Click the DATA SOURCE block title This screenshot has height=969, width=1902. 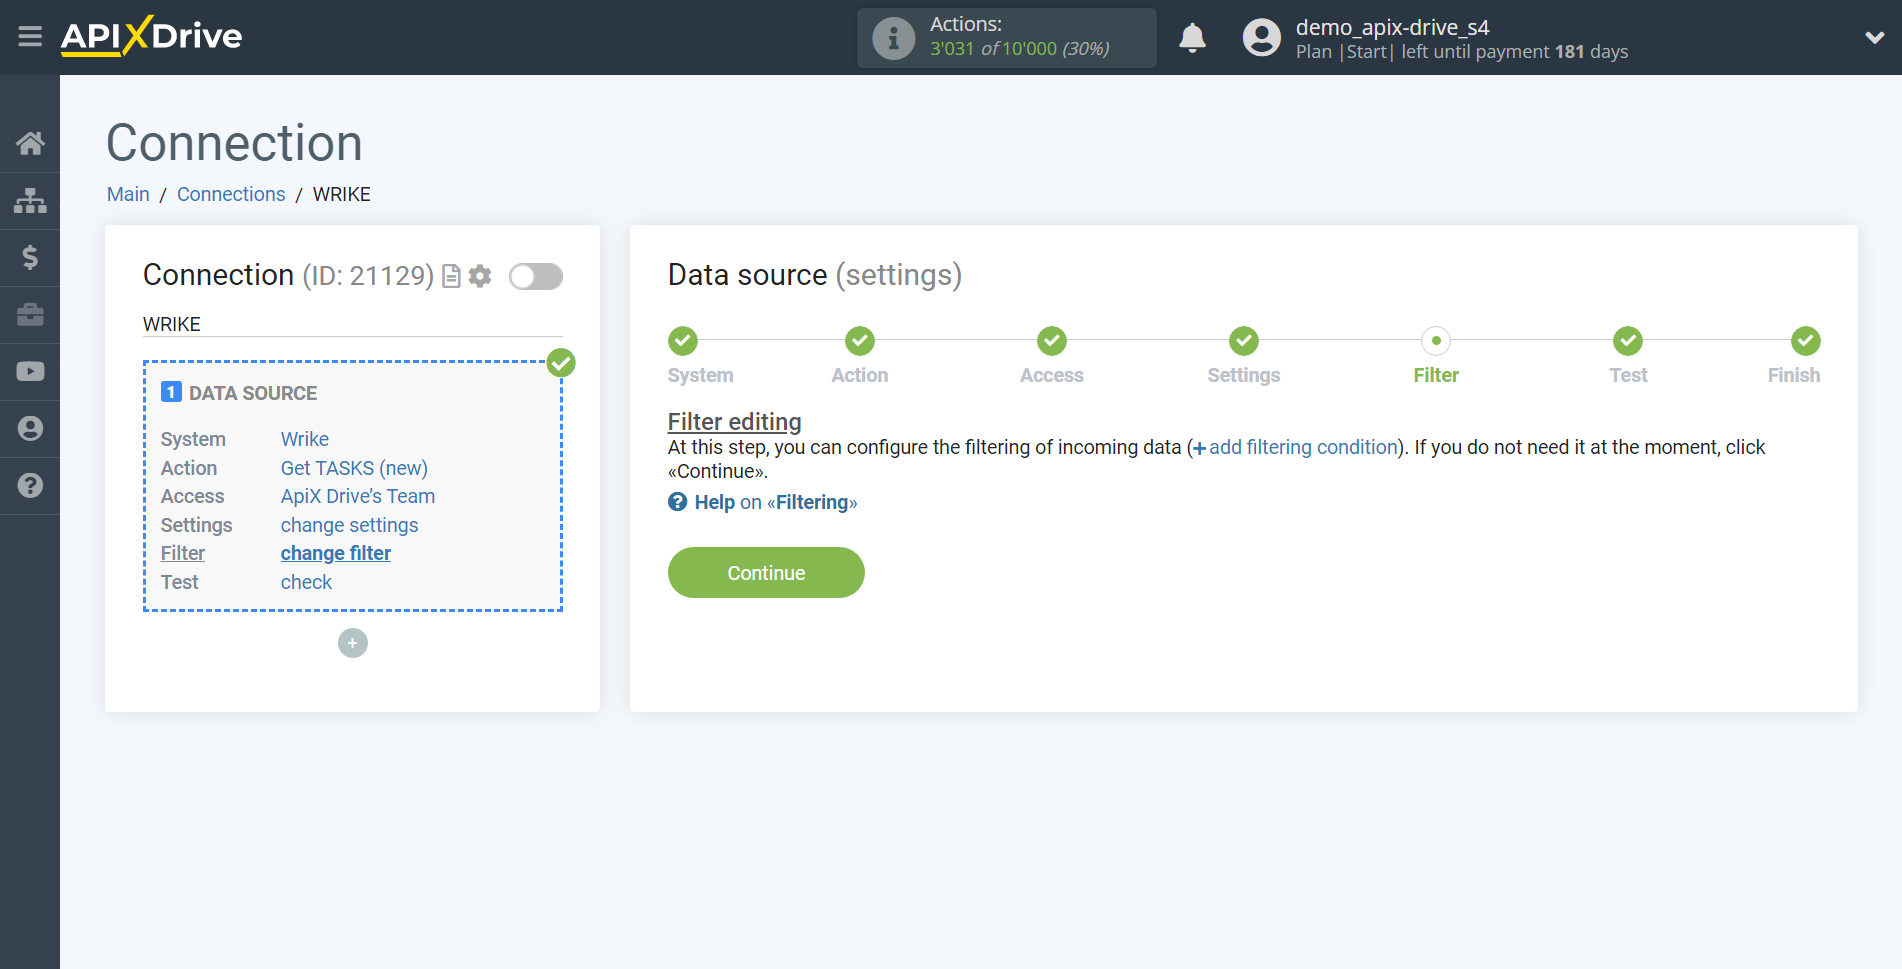(x=253, y=393)
